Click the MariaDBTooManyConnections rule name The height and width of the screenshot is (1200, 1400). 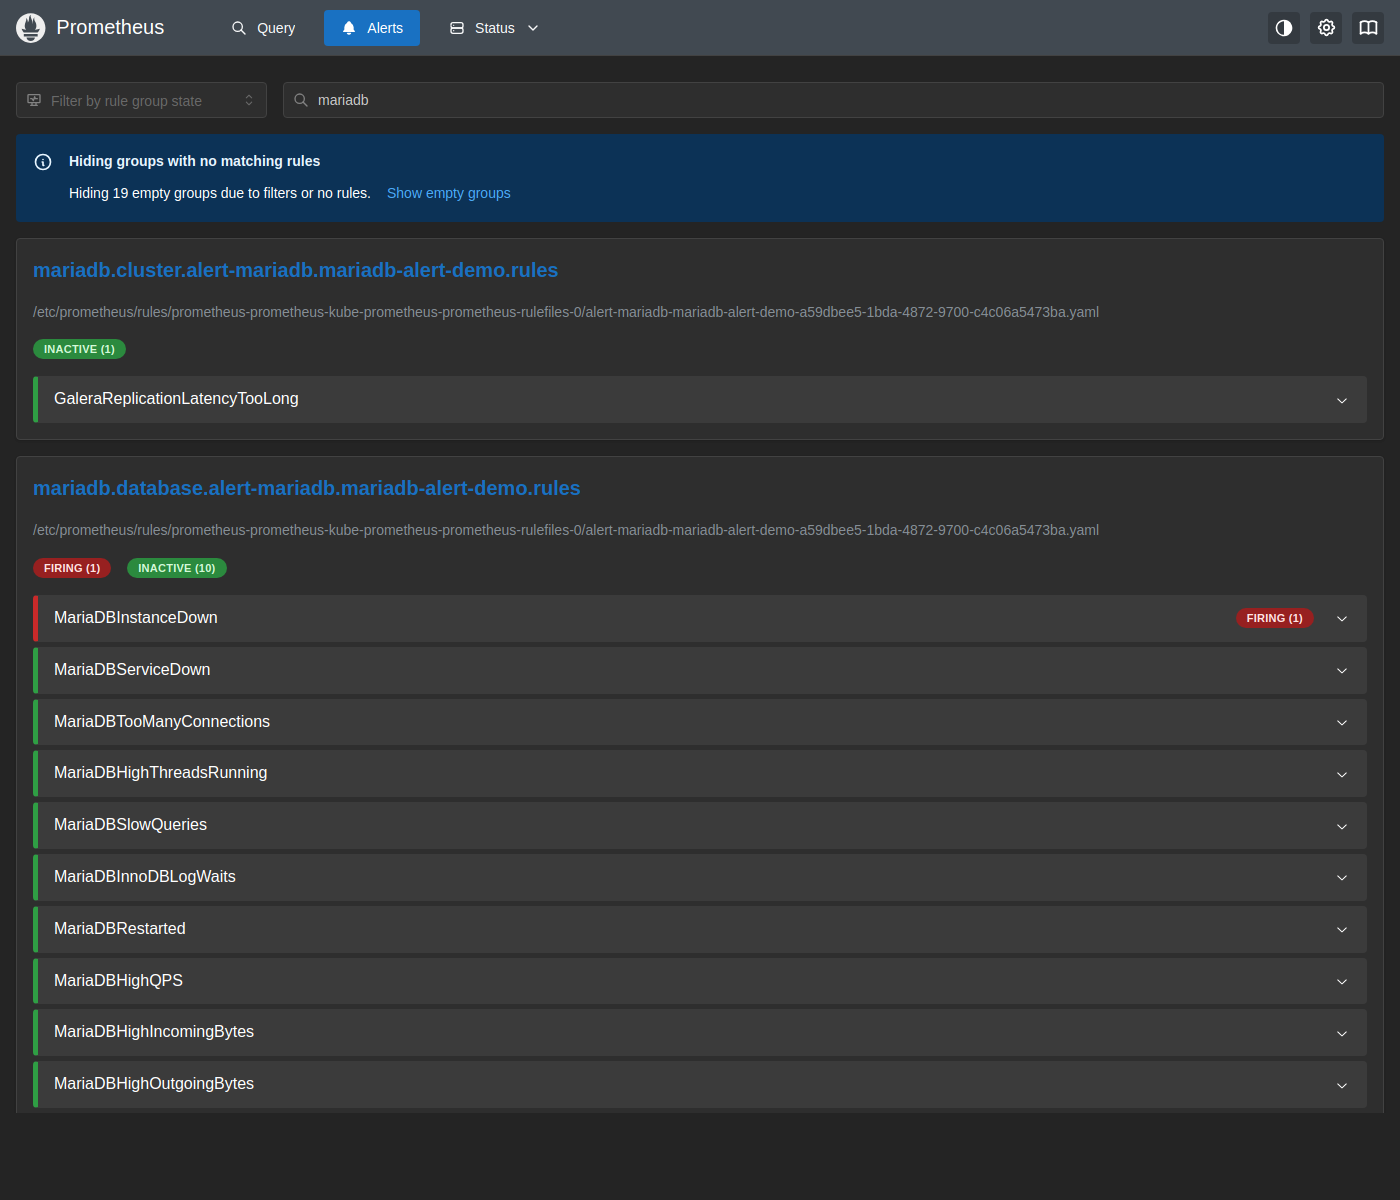(162, 722)
